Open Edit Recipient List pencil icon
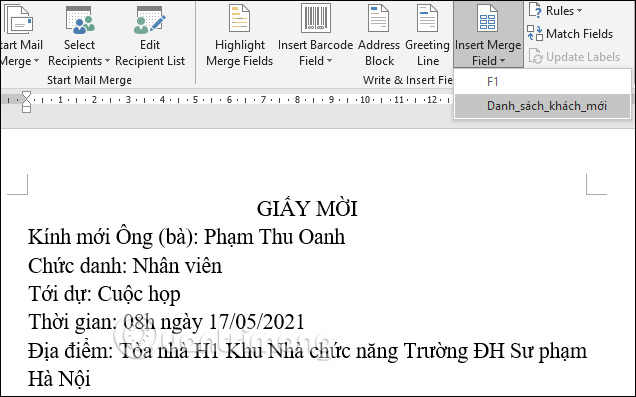Screen dimensions: 636x397 click(149, 20)
